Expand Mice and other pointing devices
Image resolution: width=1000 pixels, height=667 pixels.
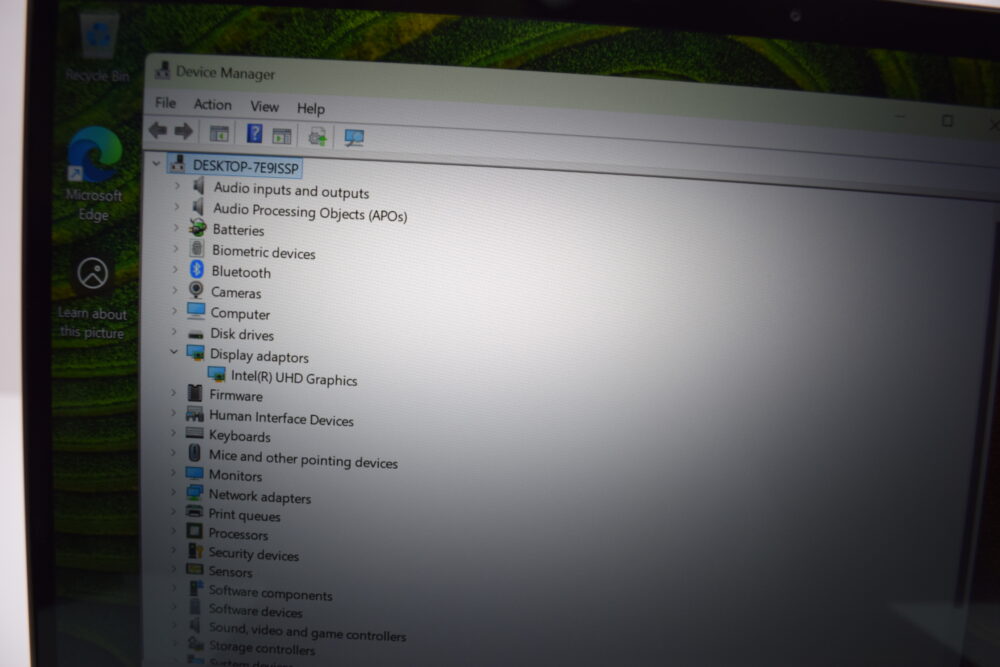pos(173,453)
